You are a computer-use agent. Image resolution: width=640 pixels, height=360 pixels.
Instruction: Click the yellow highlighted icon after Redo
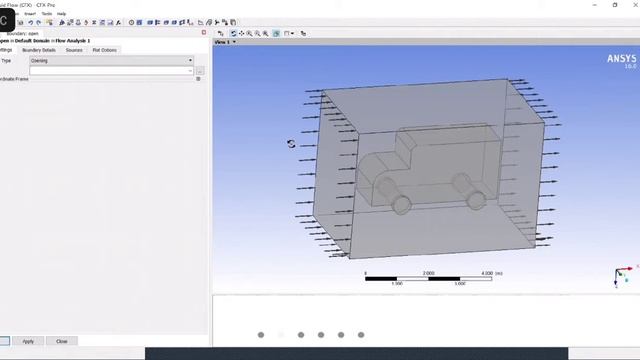pyautogui.click(x=49, y=22)
